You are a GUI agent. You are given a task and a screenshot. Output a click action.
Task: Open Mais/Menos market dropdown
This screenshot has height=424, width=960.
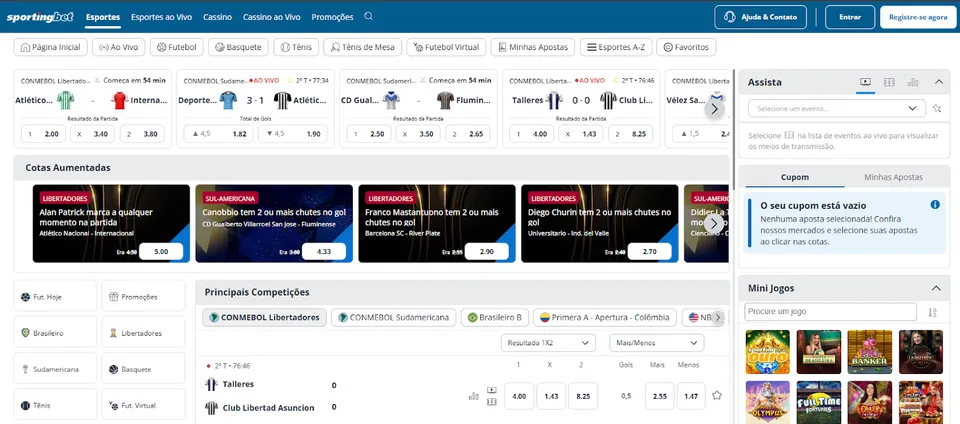pos(656,343)
